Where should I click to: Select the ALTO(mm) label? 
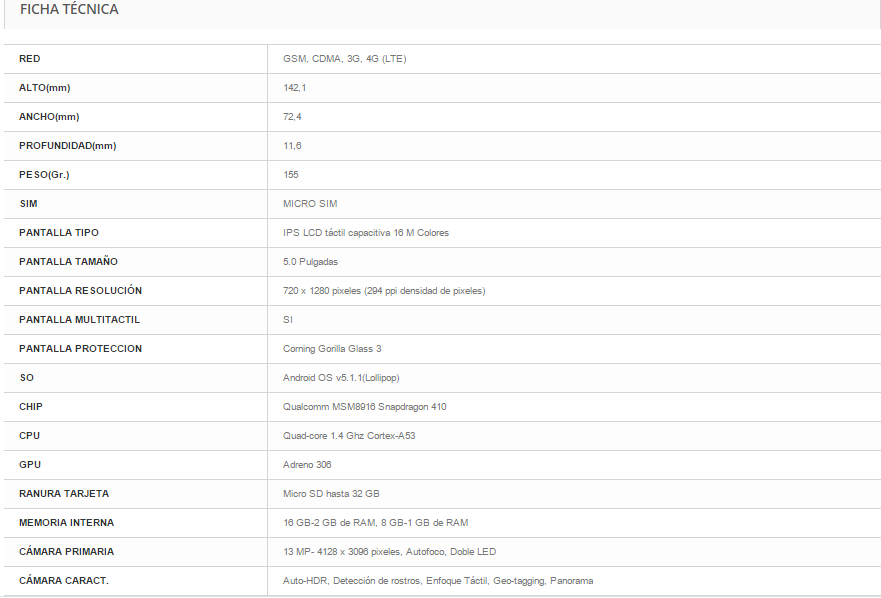coord(44,88)
